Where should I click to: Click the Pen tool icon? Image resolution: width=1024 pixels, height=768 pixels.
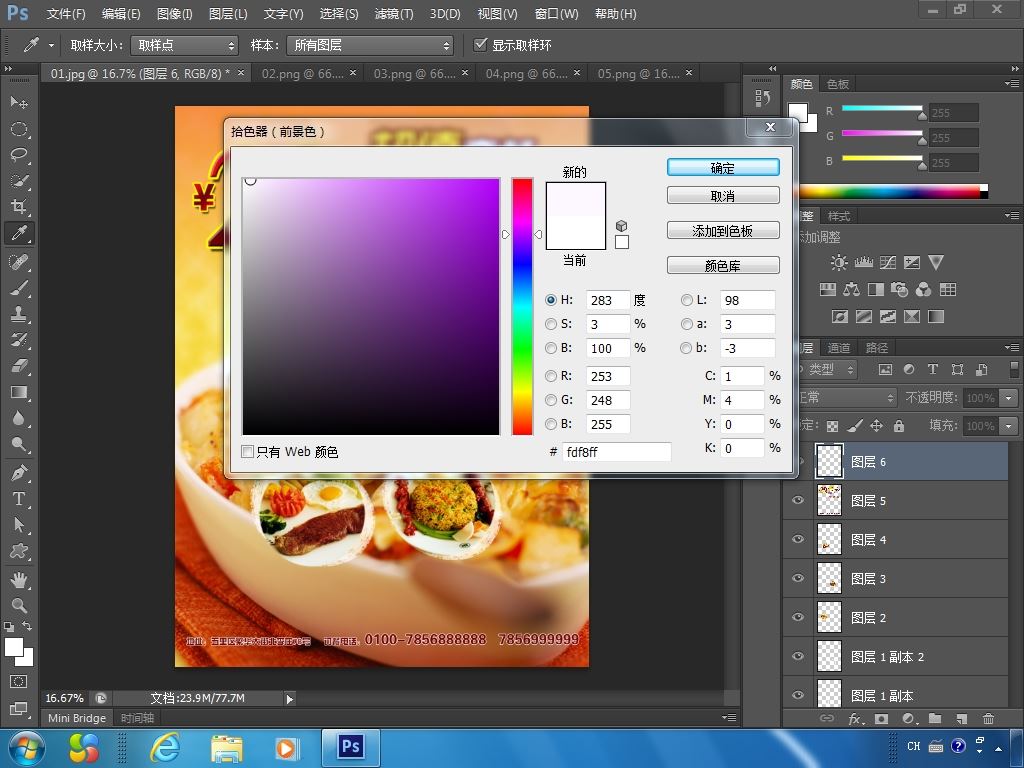[x=19, y=472]
